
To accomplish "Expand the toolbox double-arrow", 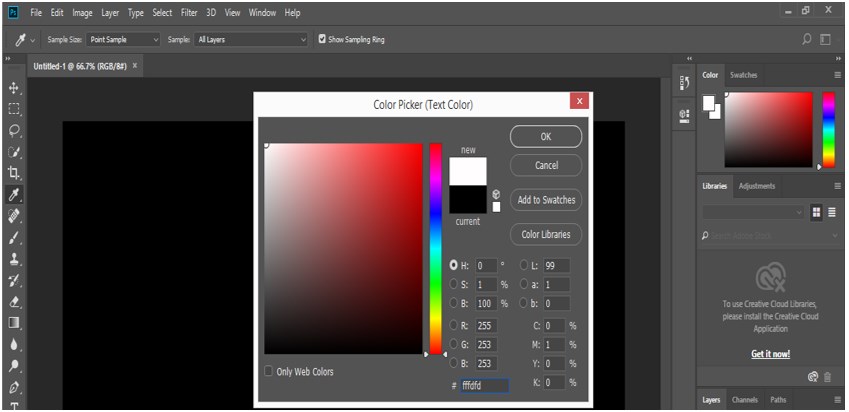I will point(8,58).
